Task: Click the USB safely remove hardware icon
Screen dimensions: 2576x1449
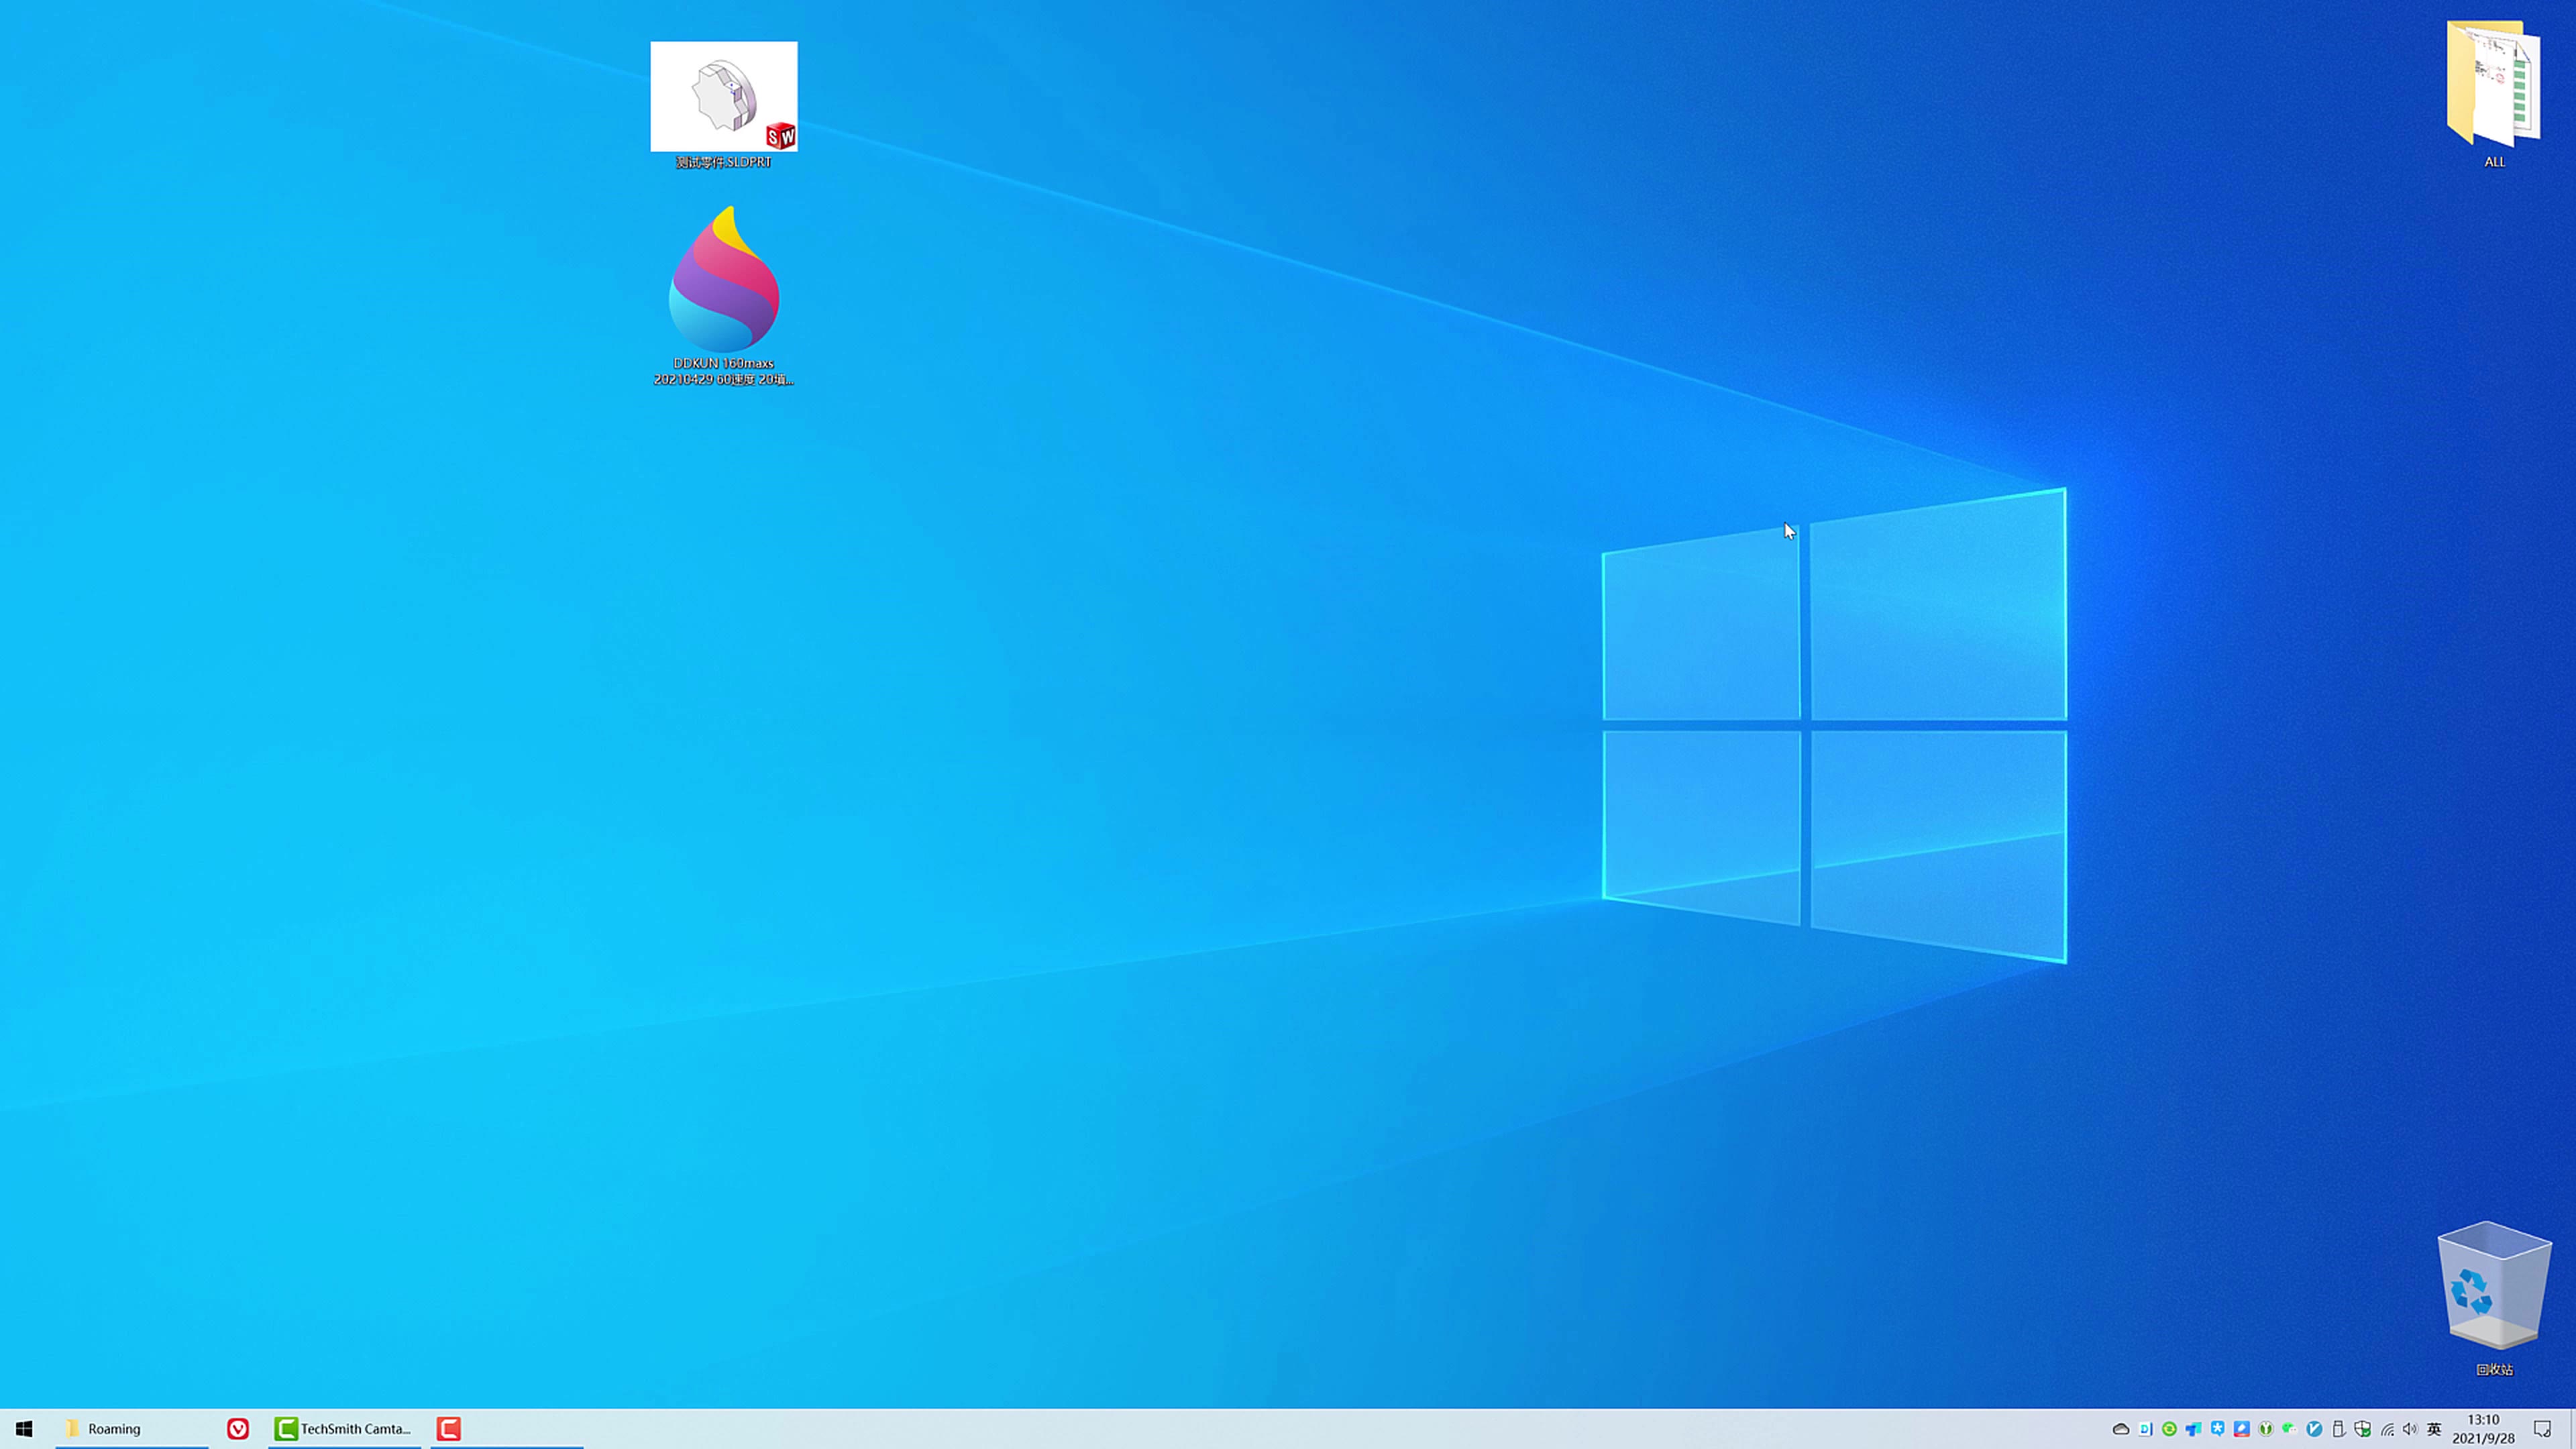Action: pos(2339,1429)
